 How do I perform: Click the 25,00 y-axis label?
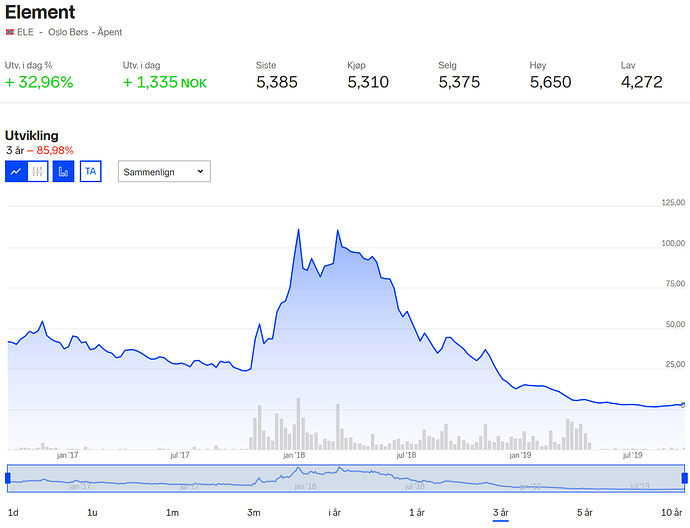pos(675,364)
